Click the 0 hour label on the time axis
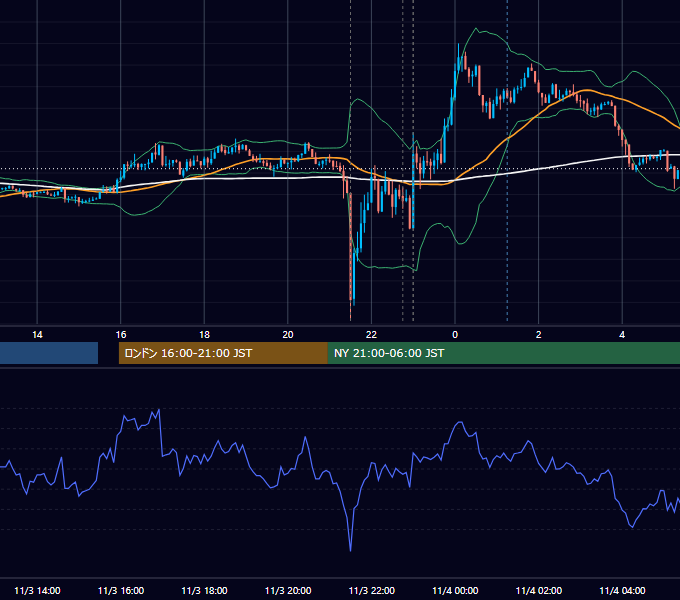 [x=455, y=335]
